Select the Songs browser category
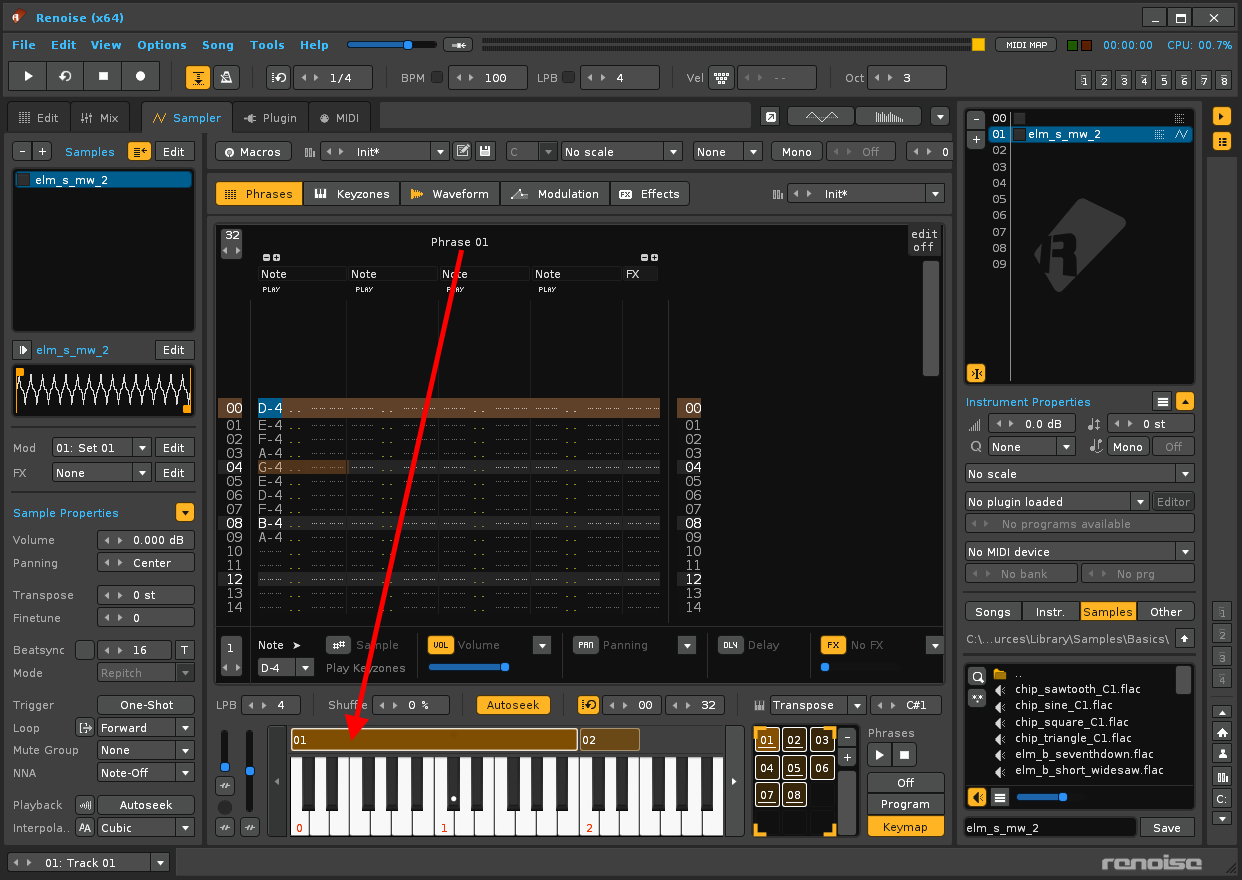The height and width of the screenshot is (880, 1242). click(x=993, y=612)
